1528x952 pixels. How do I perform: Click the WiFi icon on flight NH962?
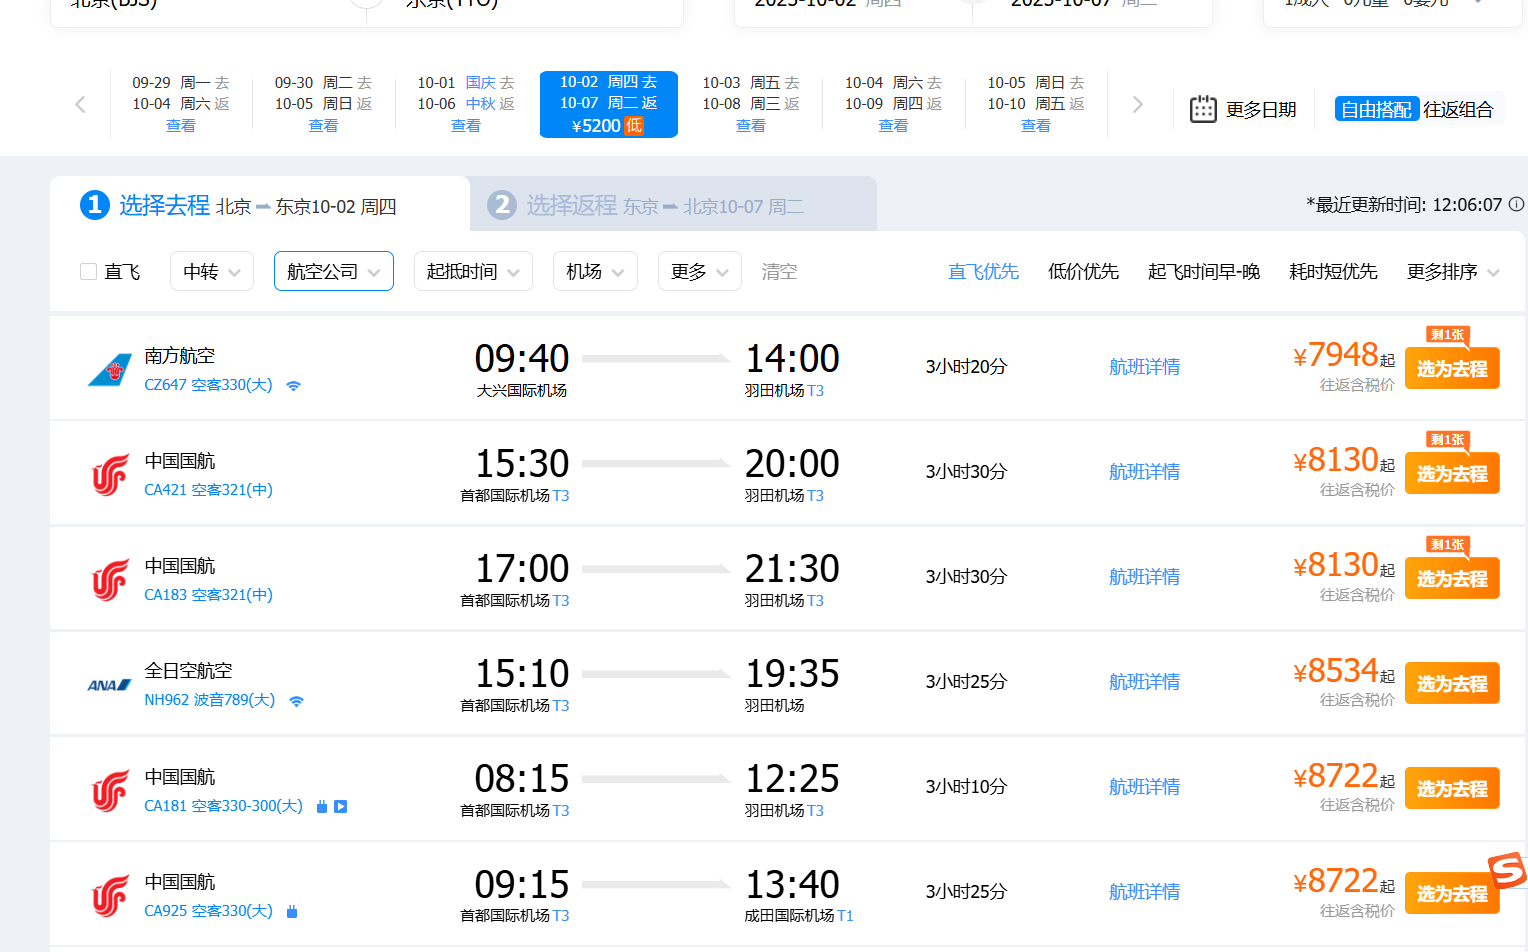click(296, 701)
